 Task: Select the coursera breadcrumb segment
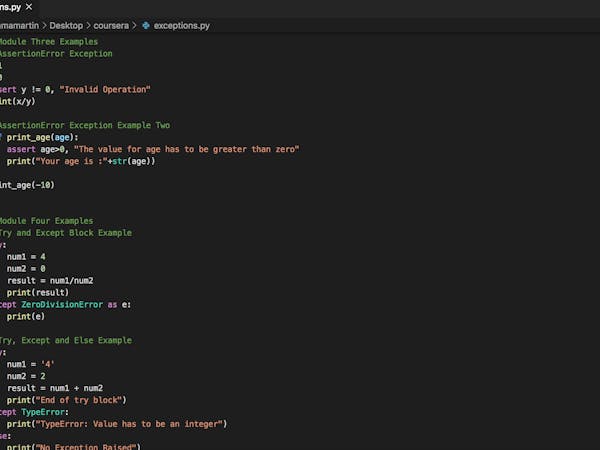111,26
